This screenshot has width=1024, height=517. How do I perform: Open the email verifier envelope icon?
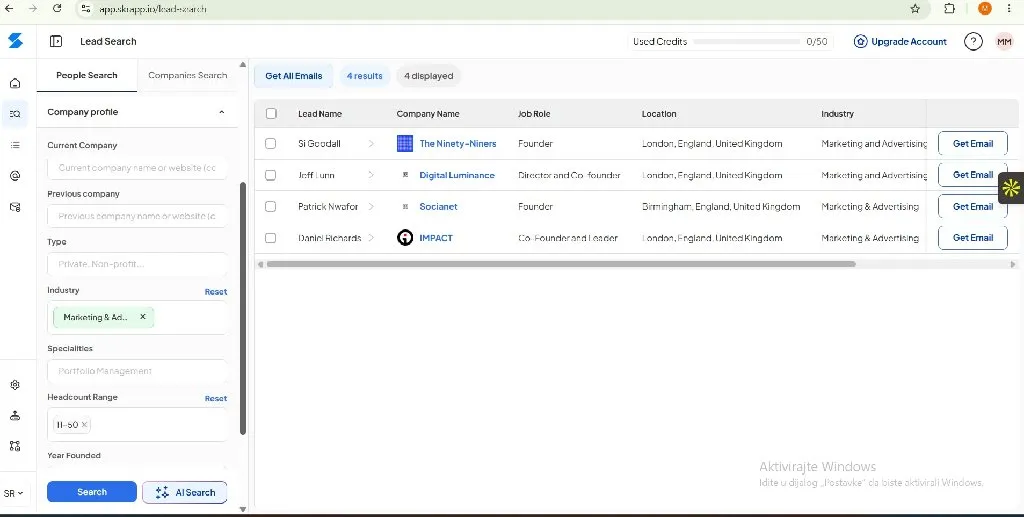click(x=15, y=207)
